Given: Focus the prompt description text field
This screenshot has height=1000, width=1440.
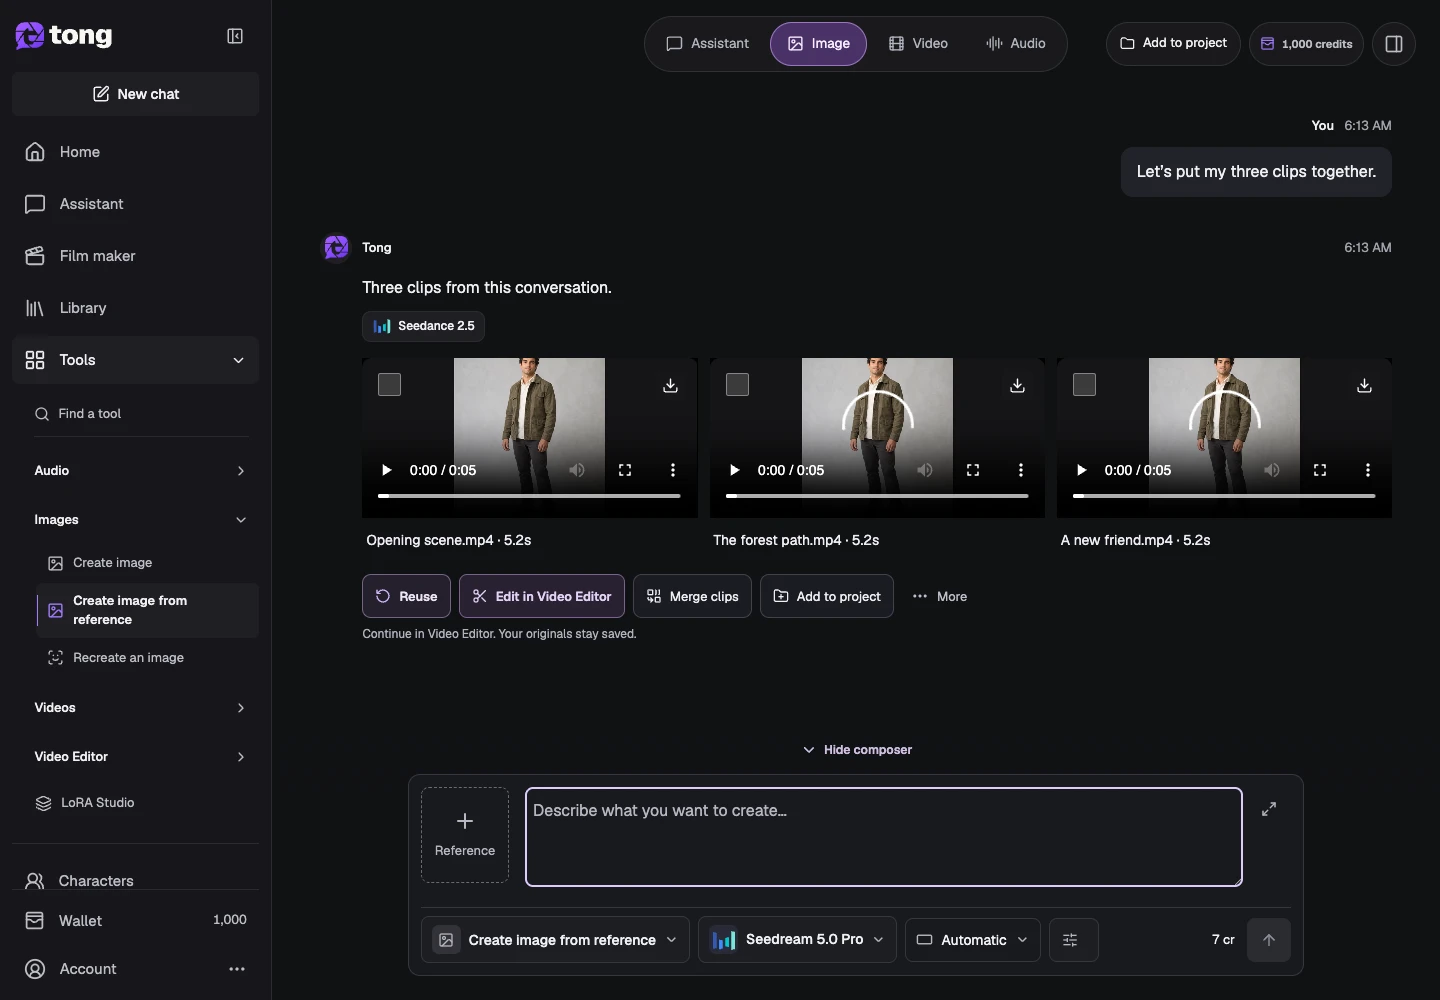Looking at the screenshot, I should coord(884,837).
